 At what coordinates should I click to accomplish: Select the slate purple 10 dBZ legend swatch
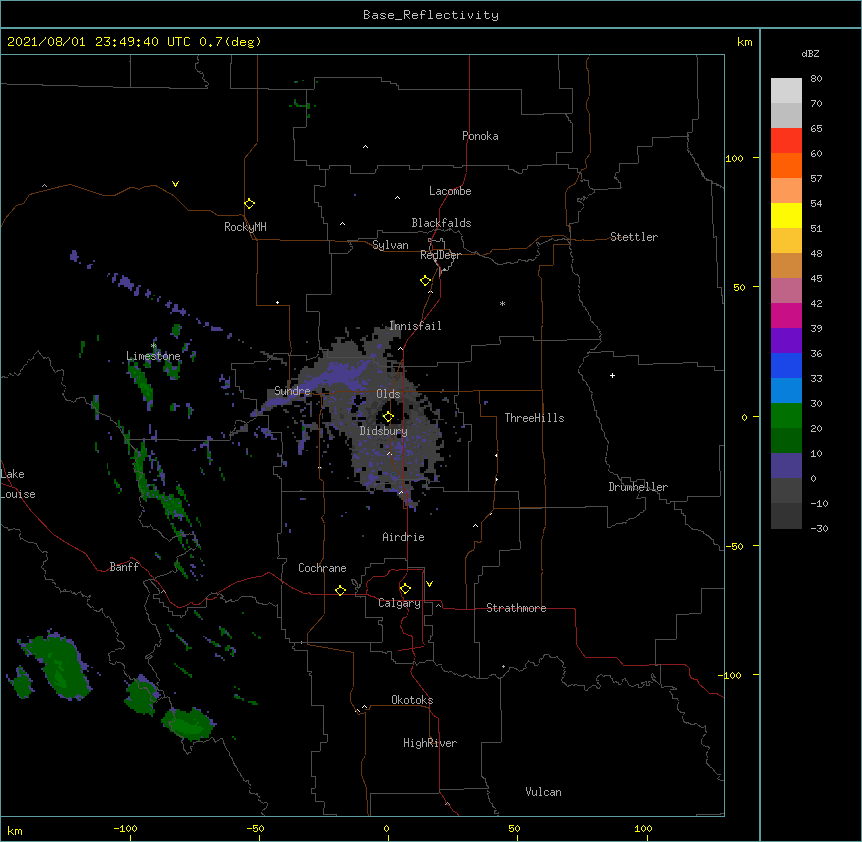click(786, 466)
